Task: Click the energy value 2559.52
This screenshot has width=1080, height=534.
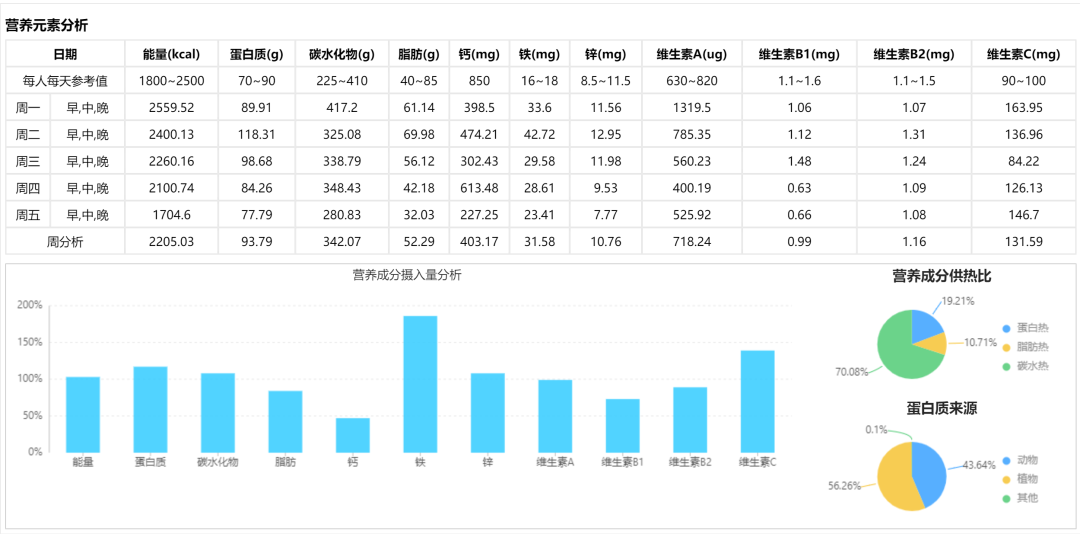Action: click(172, 108)
